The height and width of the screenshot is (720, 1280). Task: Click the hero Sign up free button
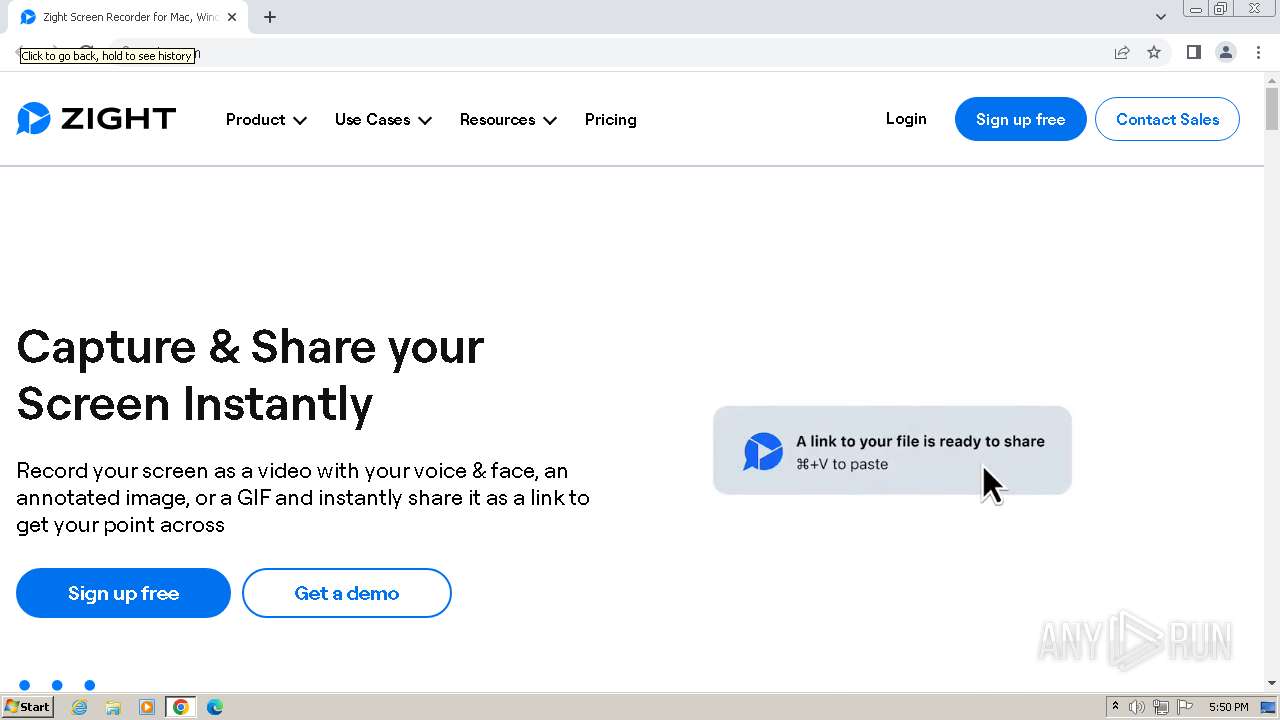coord(123,593)
